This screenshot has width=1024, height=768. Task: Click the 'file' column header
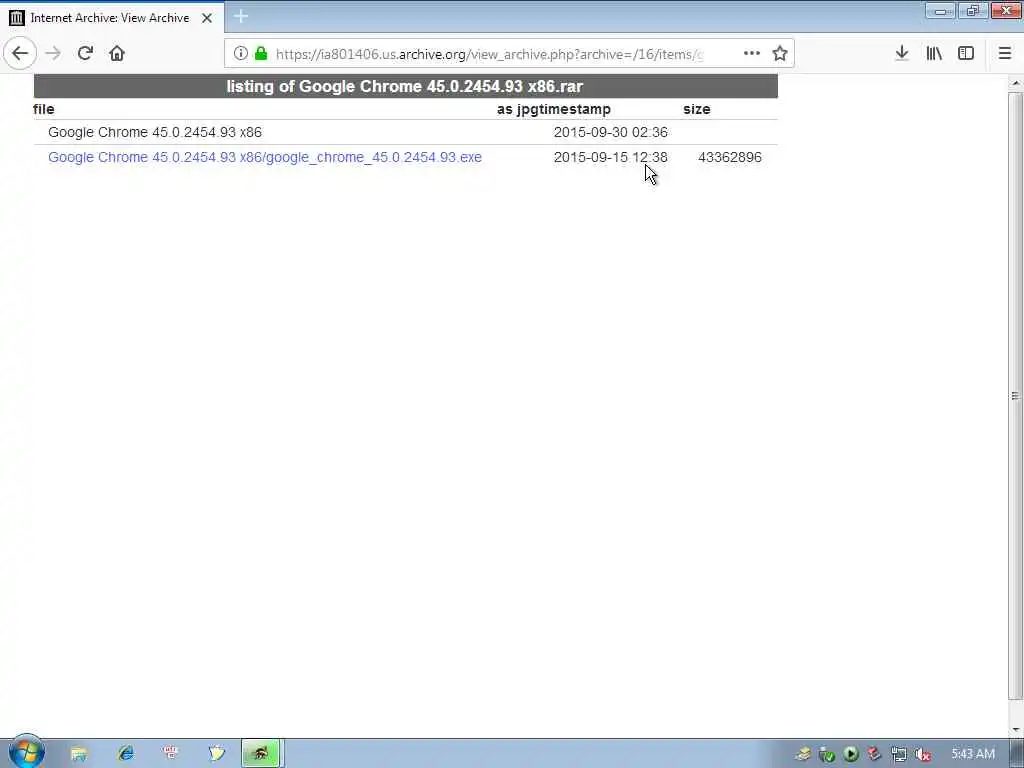pos(44,109)
